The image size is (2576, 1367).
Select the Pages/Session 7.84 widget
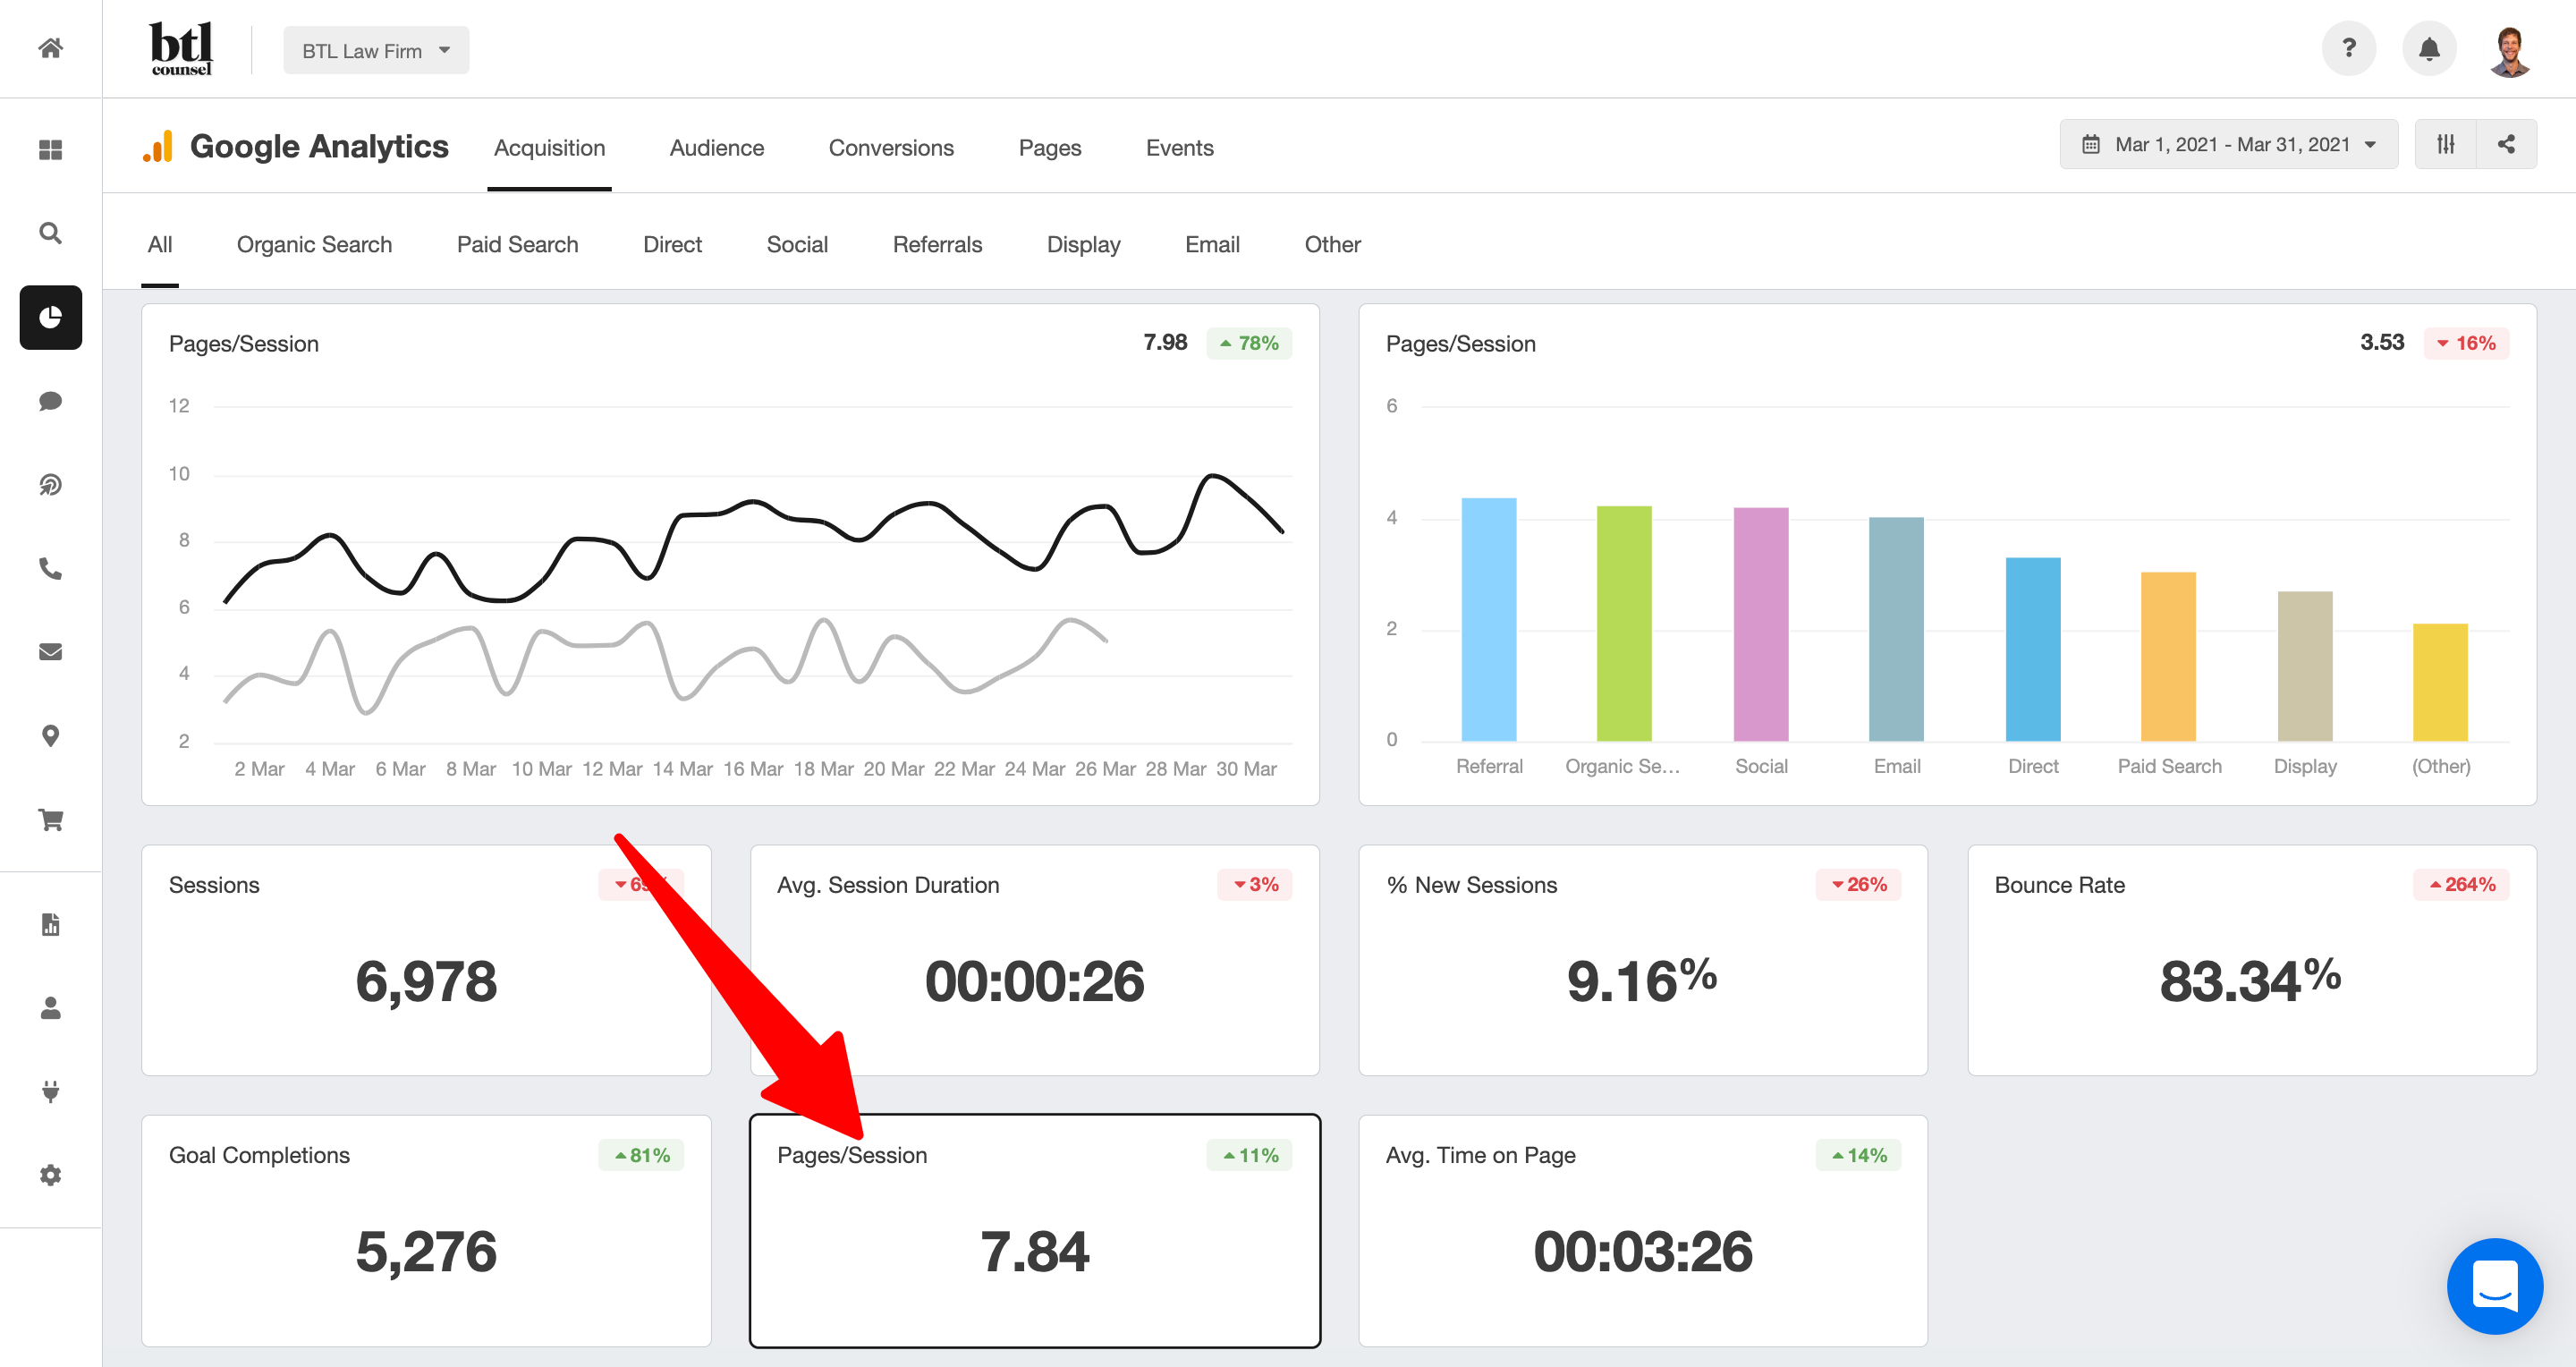click(1035, 1231)
